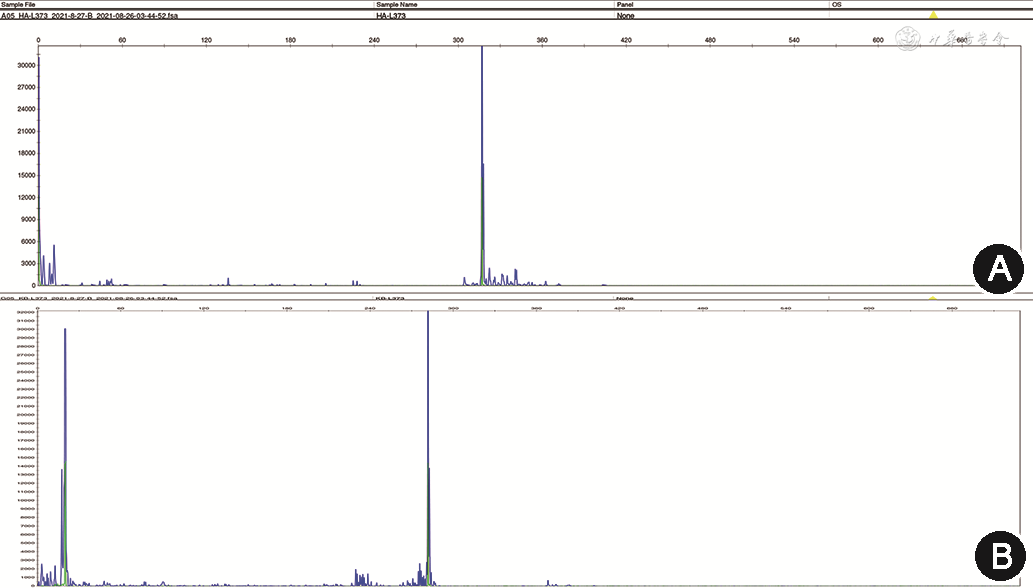Click the KB-L373 sample name cell
The image size is (1033, 588).
[x=389, y=298]
